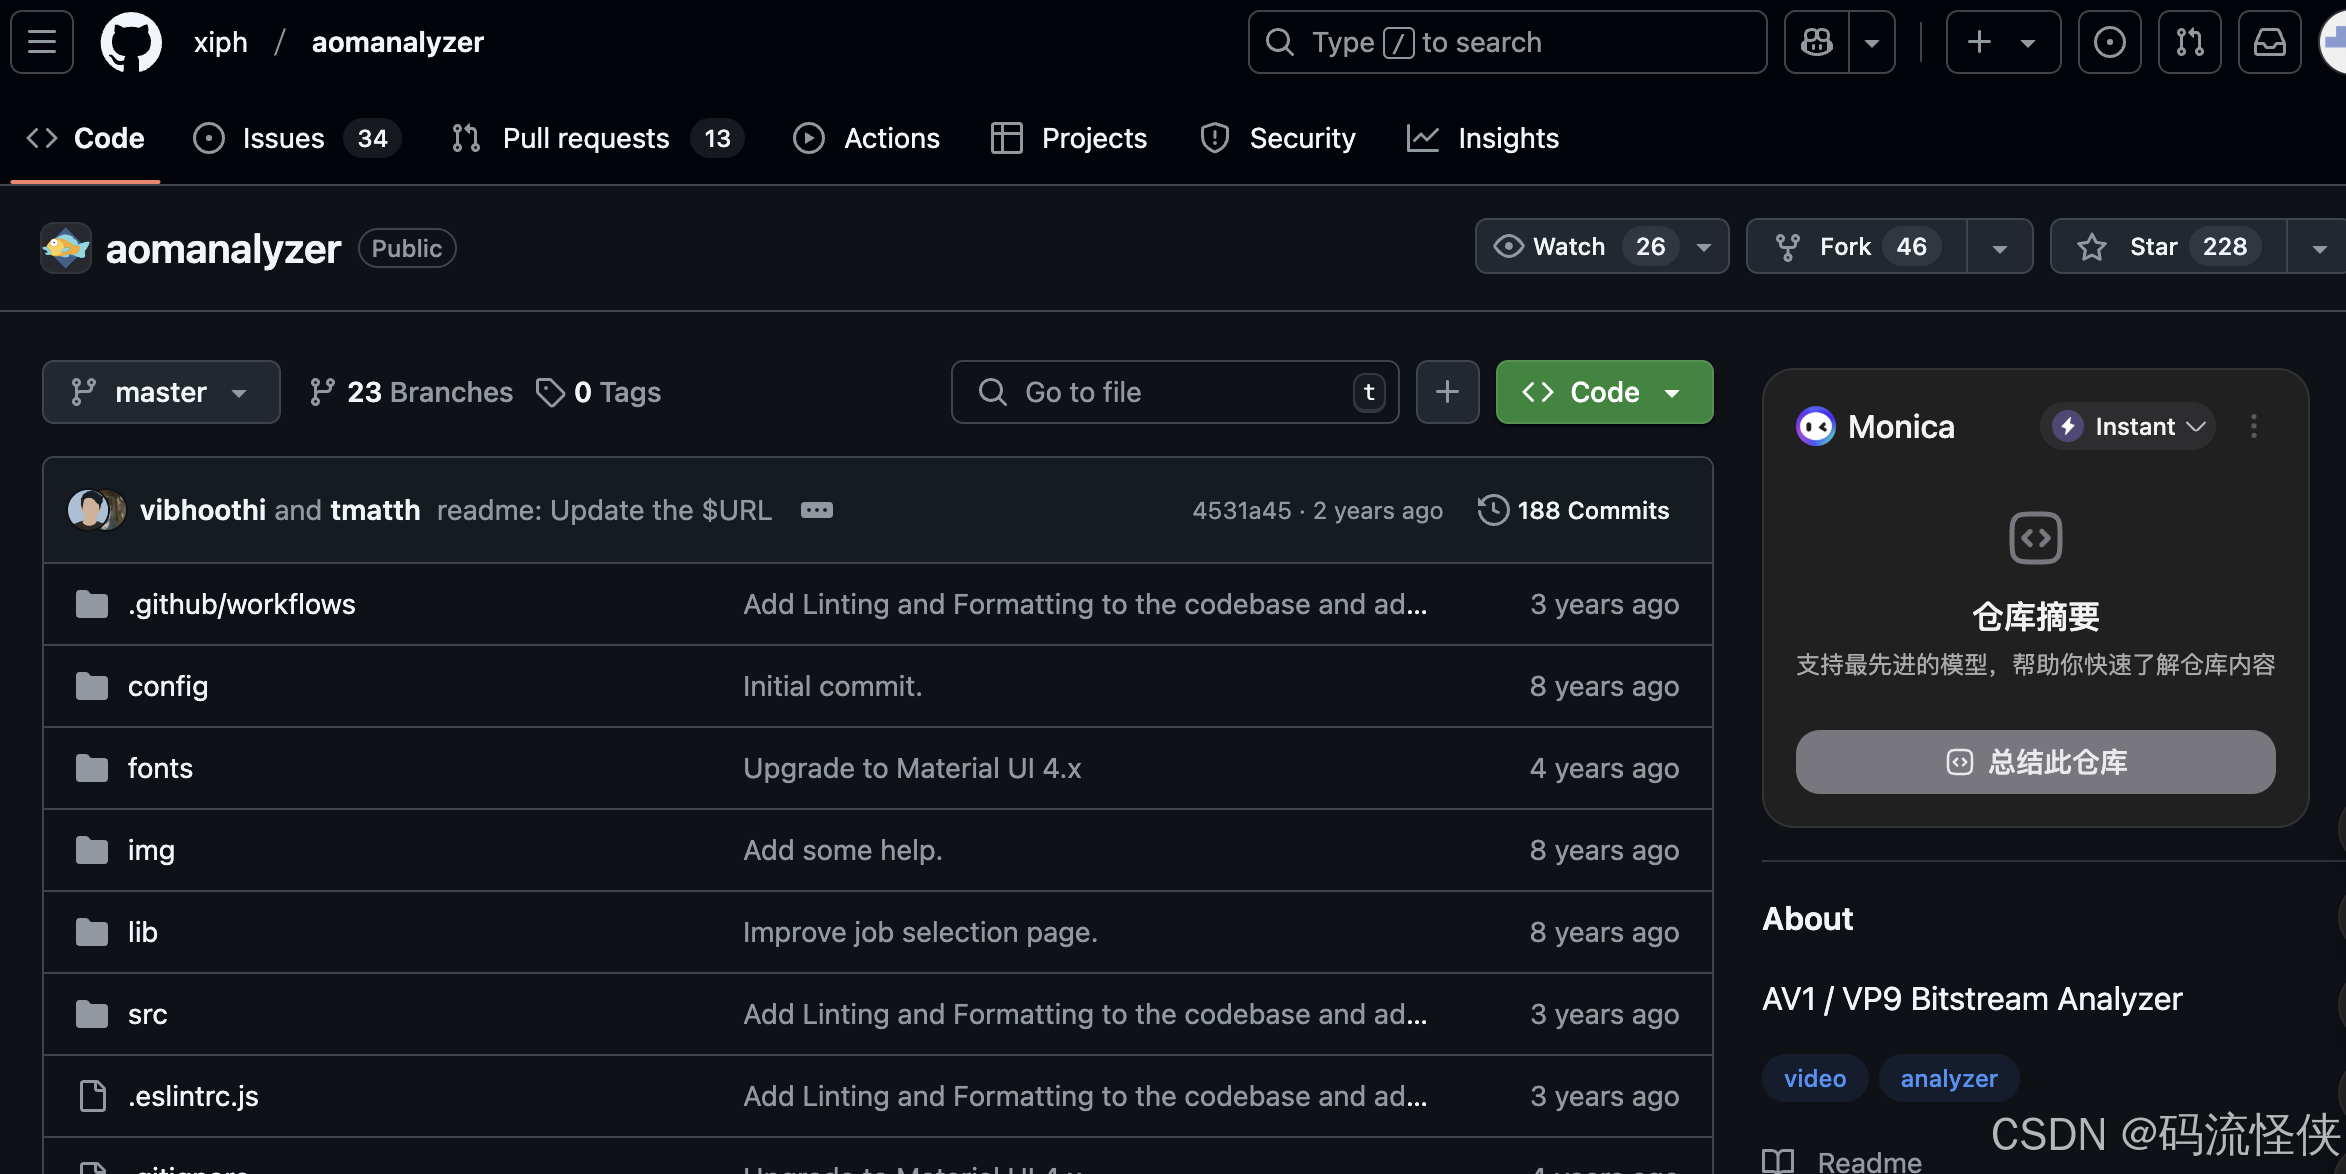
Task: Open Monica panel three-dot menu
Action: click(x=2253, y=427)
